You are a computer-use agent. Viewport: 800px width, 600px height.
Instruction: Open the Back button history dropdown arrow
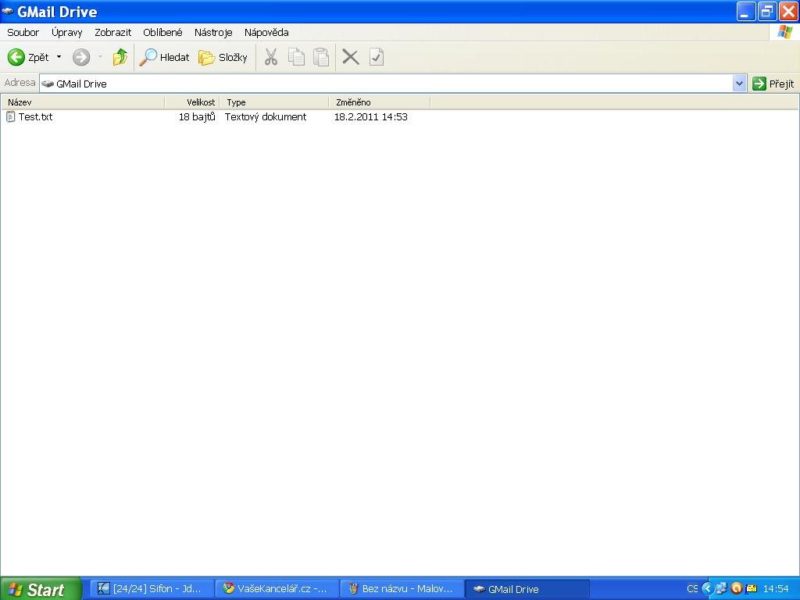point(59,57)
